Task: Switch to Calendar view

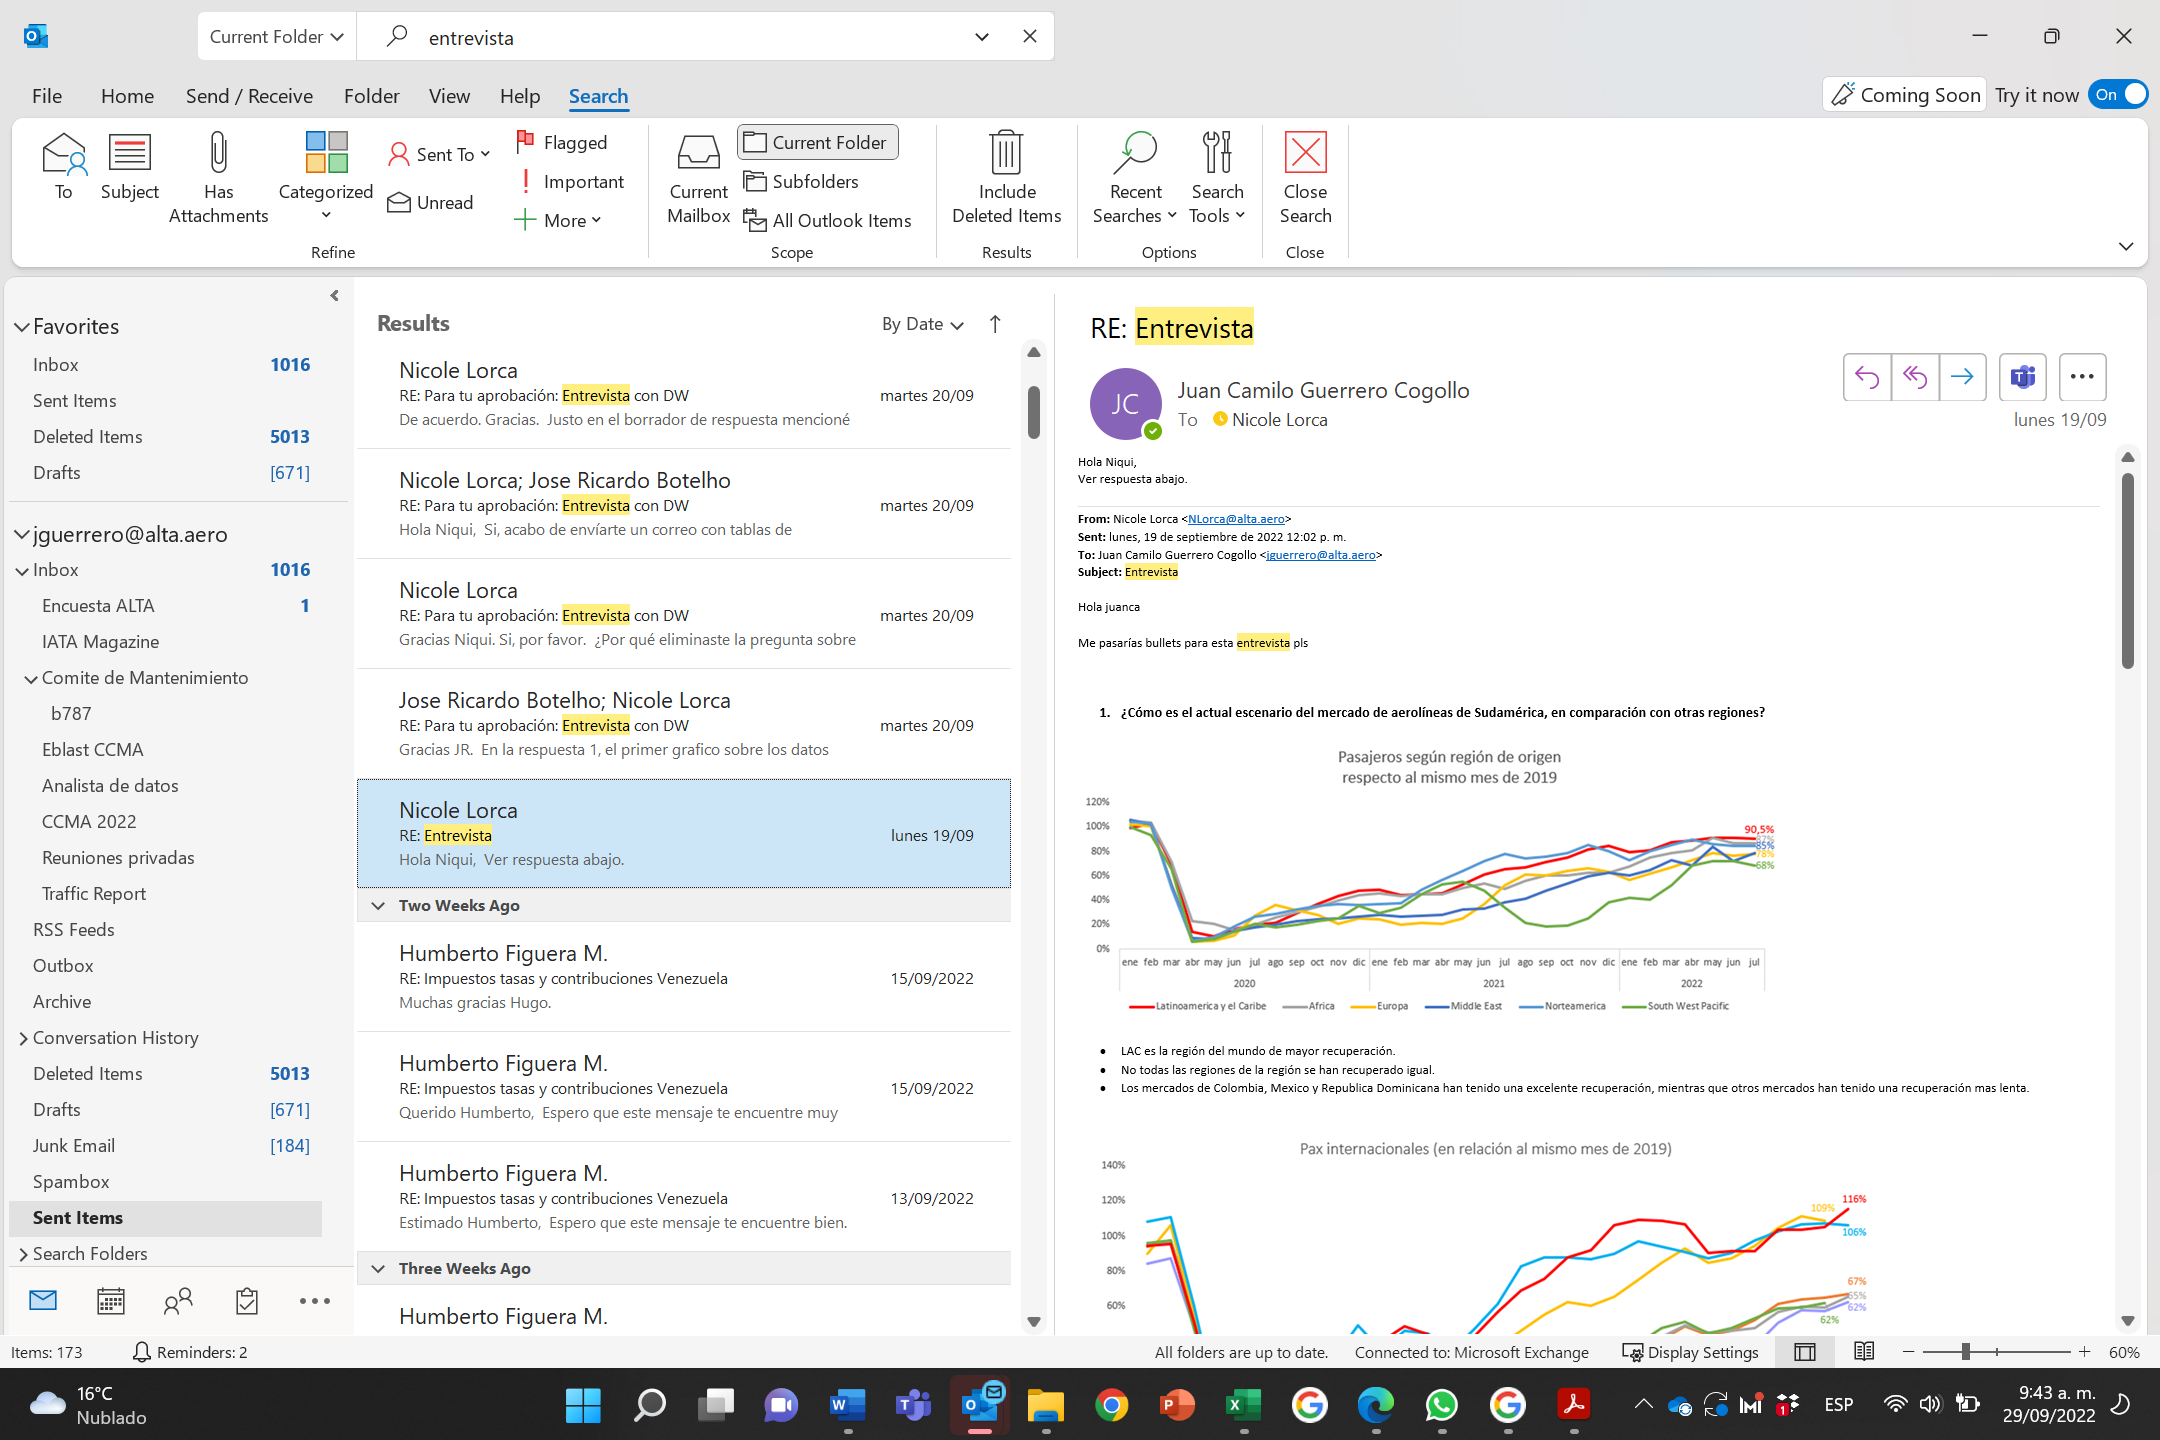Action: pos(110,1301)
